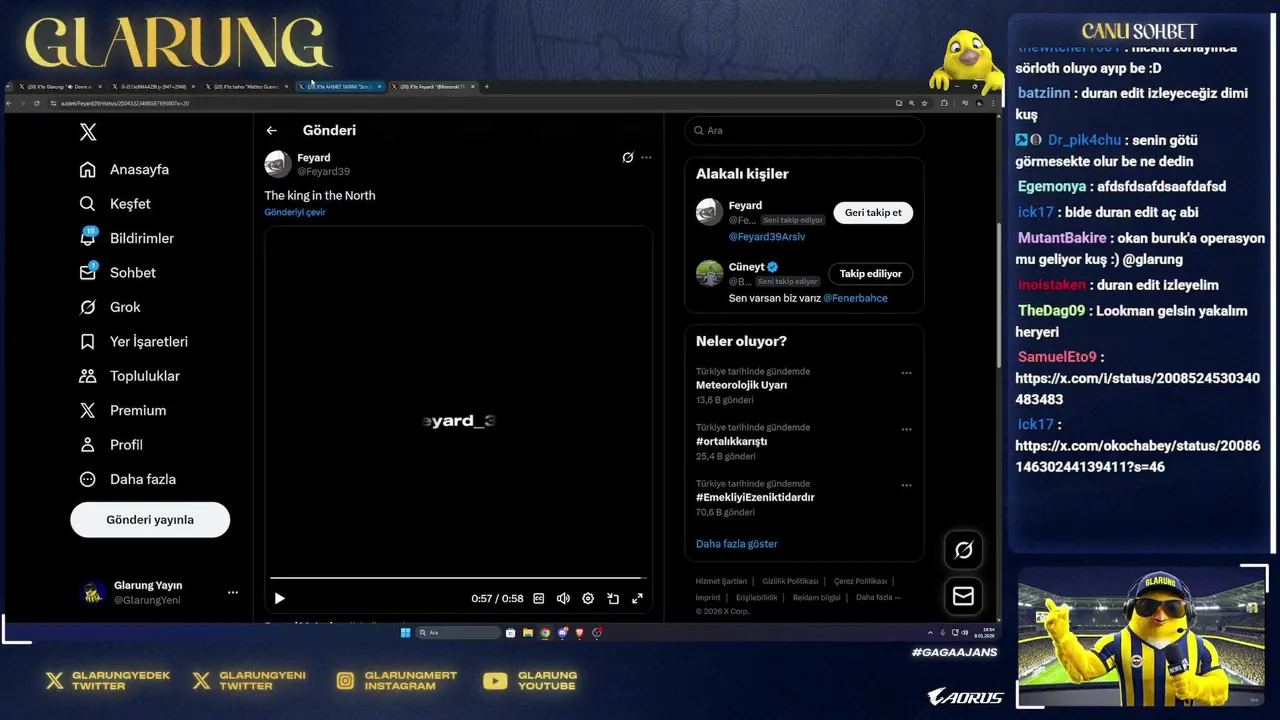Image resolution: width=1280 pixels, height=720 pixels.
Task: Open more options for #EmekliyiEzeniktidardır trend
Action: (906, 485)
